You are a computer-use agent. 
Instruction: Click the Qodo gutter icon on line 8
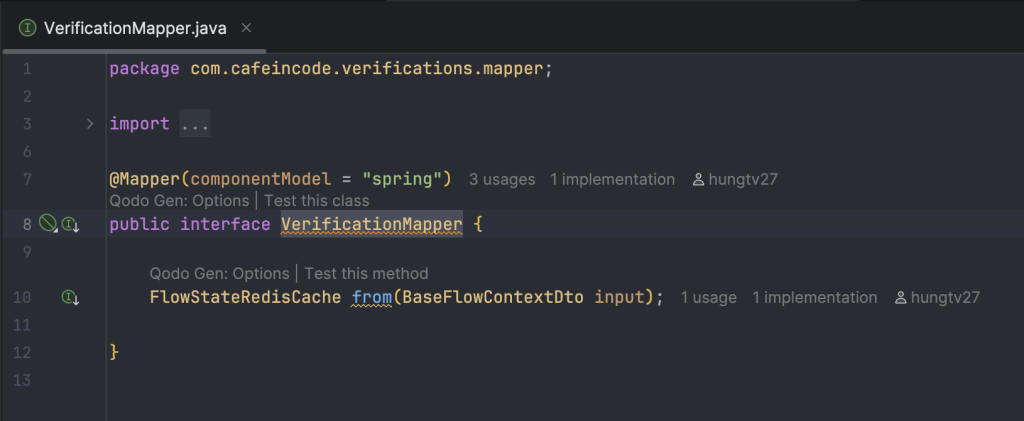pos(48,224)
